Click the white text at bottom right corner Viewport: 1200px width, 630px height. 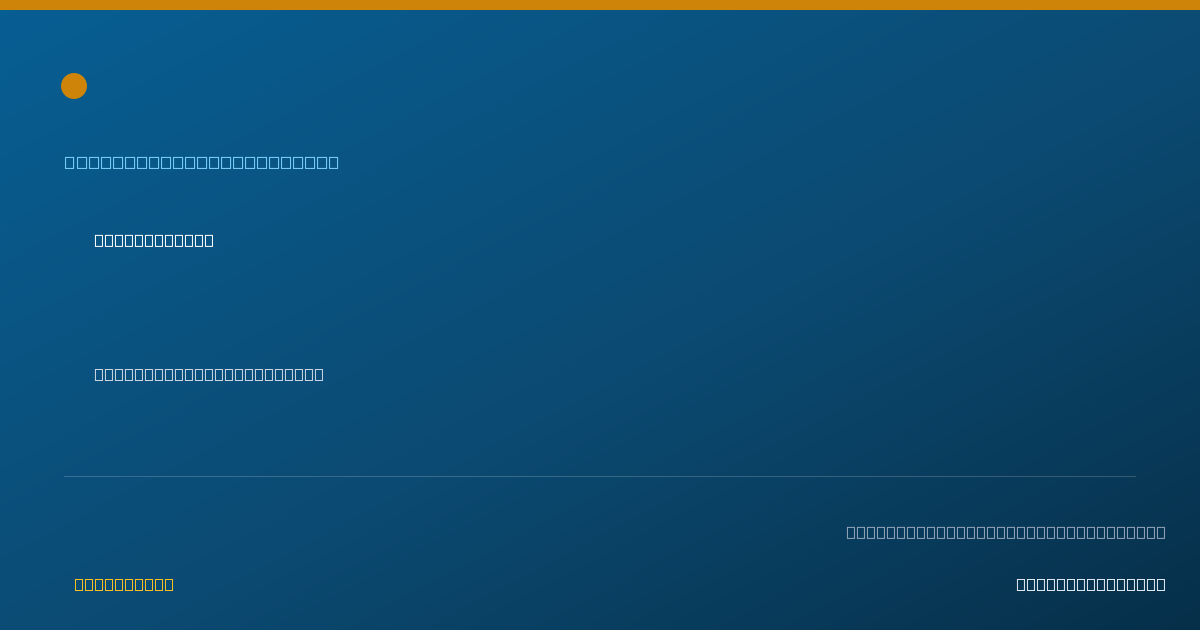pyautogui.click(x=1091, y=584)
